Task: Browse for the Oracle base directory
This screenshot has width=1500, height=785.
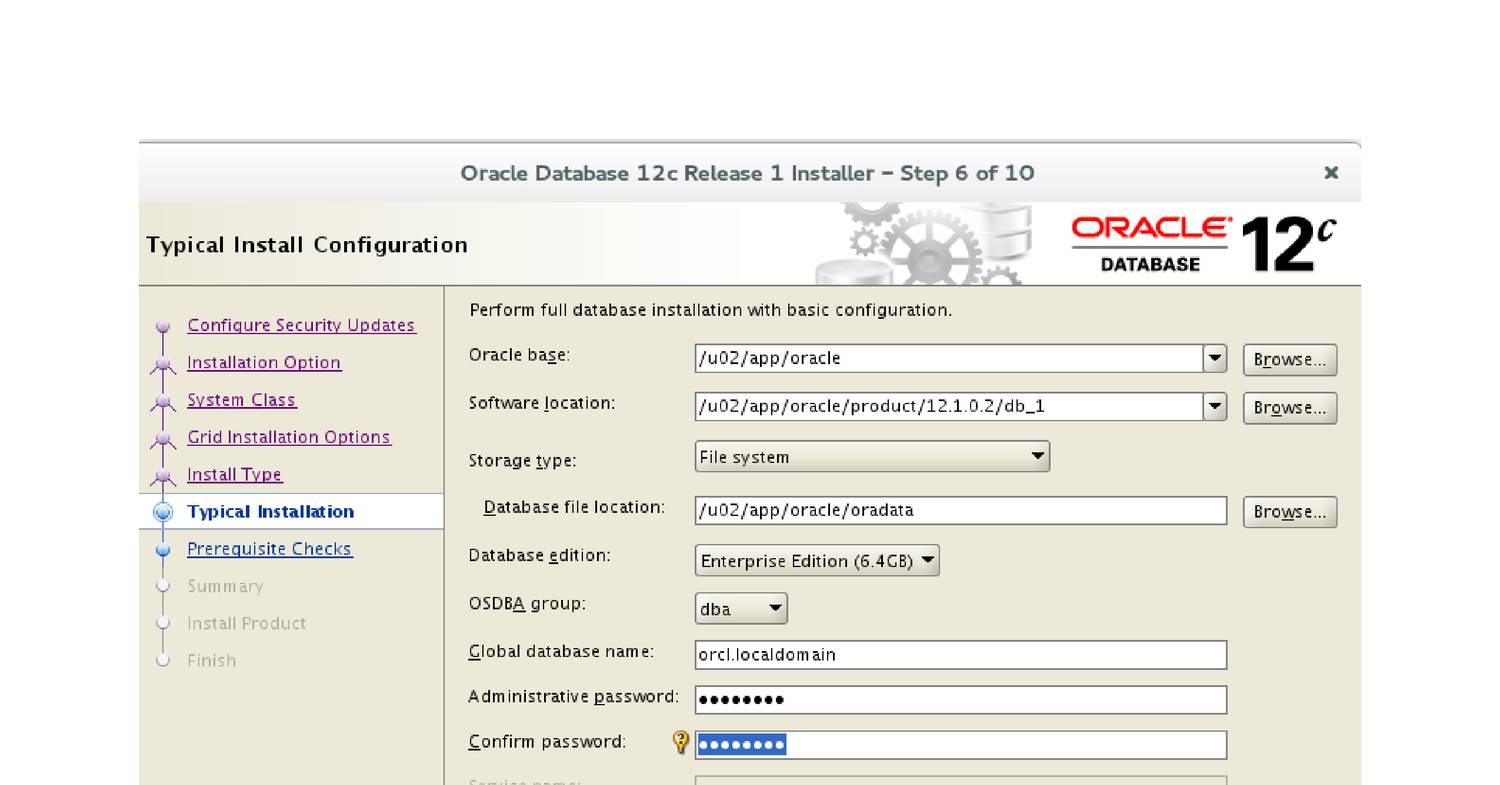Action: [1289, 360]
